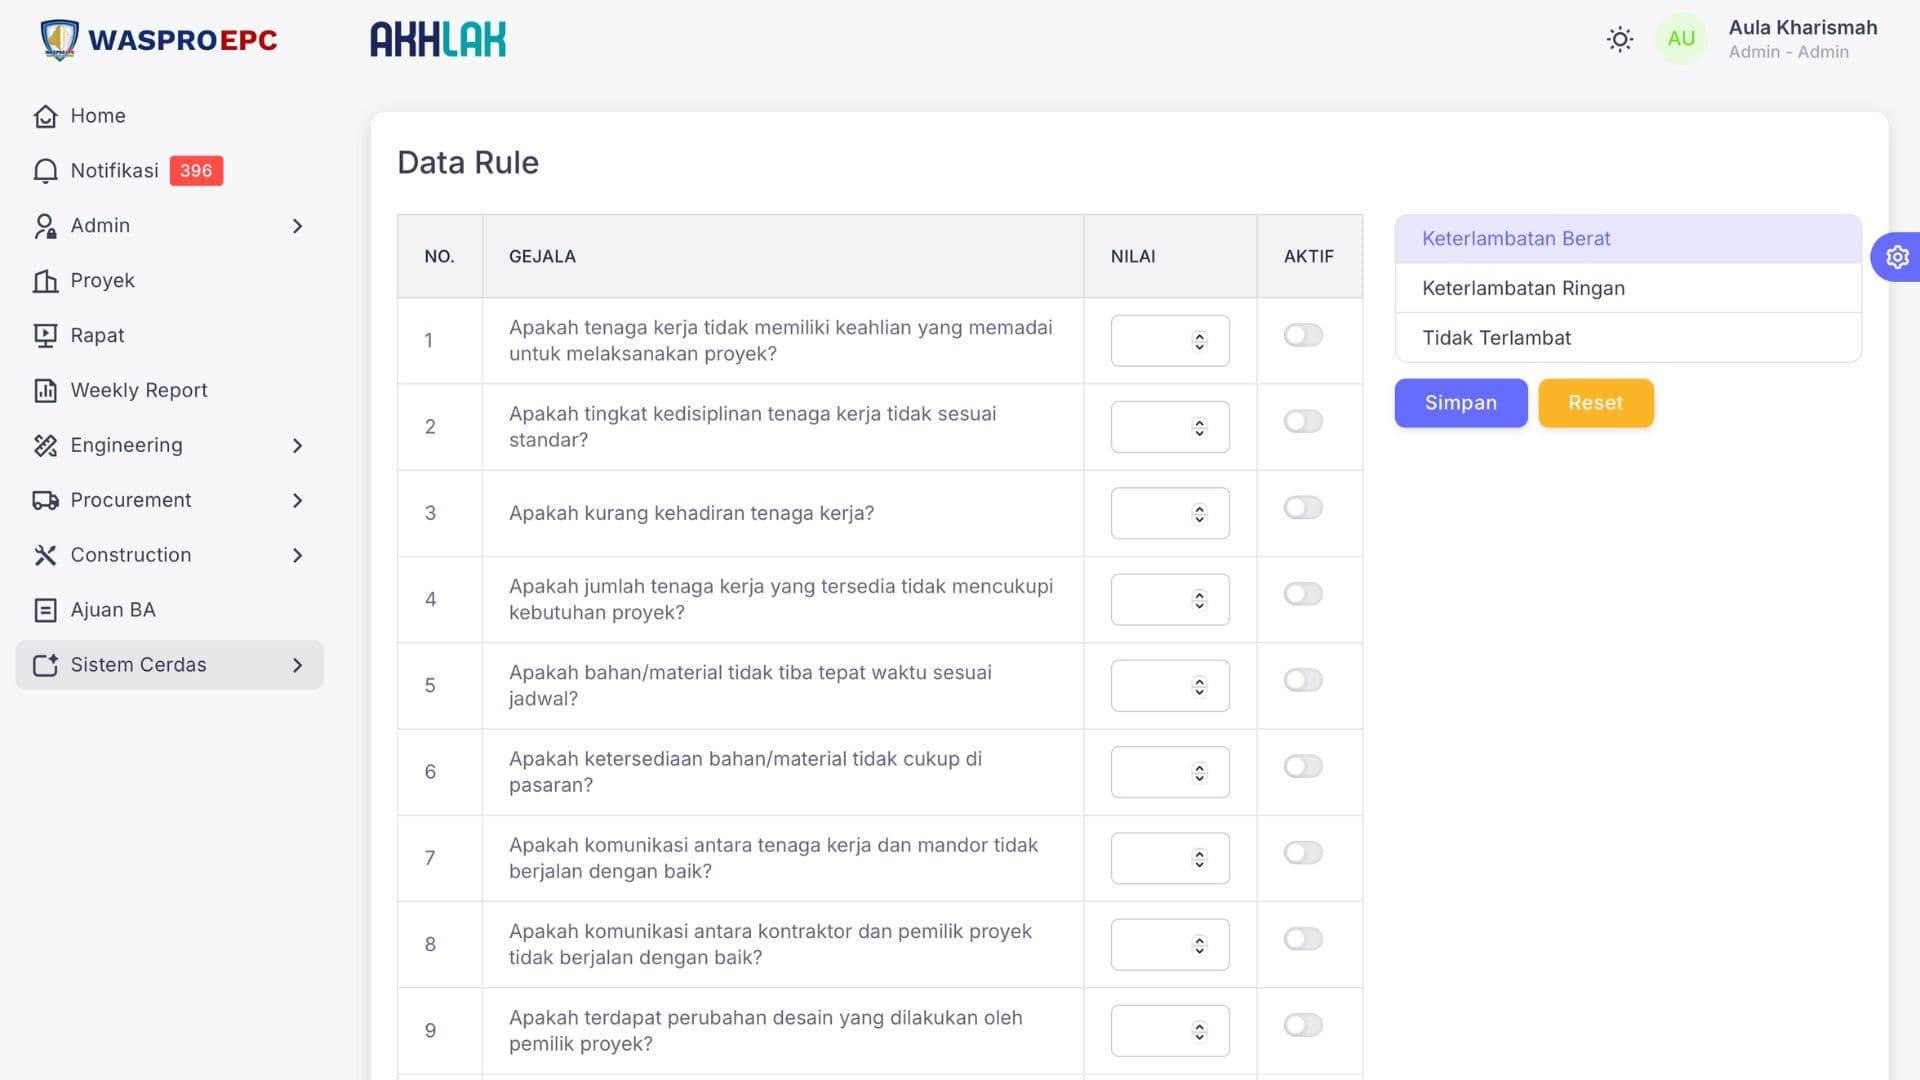
Task: Open Notifikasi via the bell icon
Action: (45, 171)
